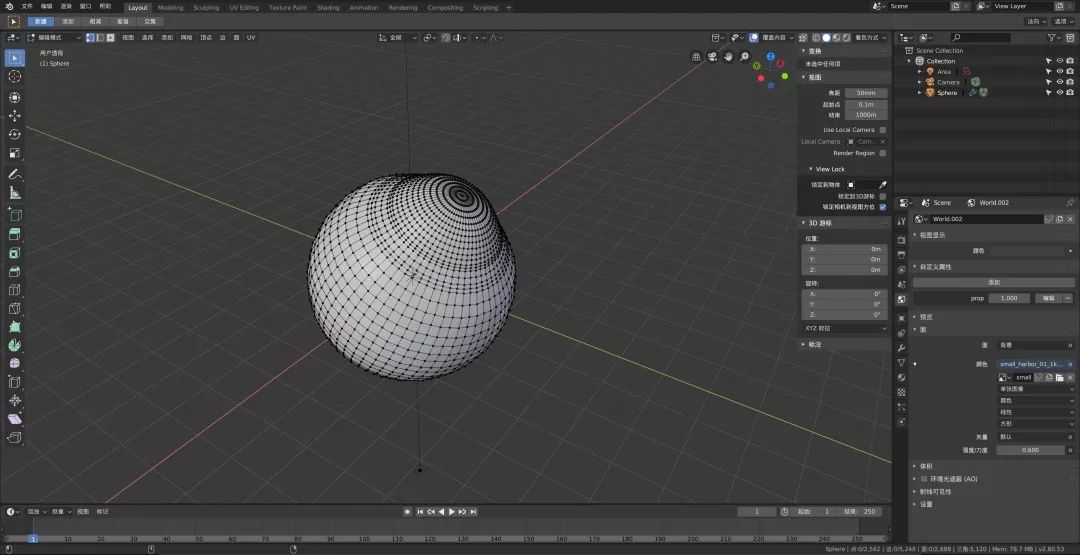Screen dimensions: 1080x555
Task: Toggle perspective/orthographic grid gizmo icon
Action: [x=696, y=56]
